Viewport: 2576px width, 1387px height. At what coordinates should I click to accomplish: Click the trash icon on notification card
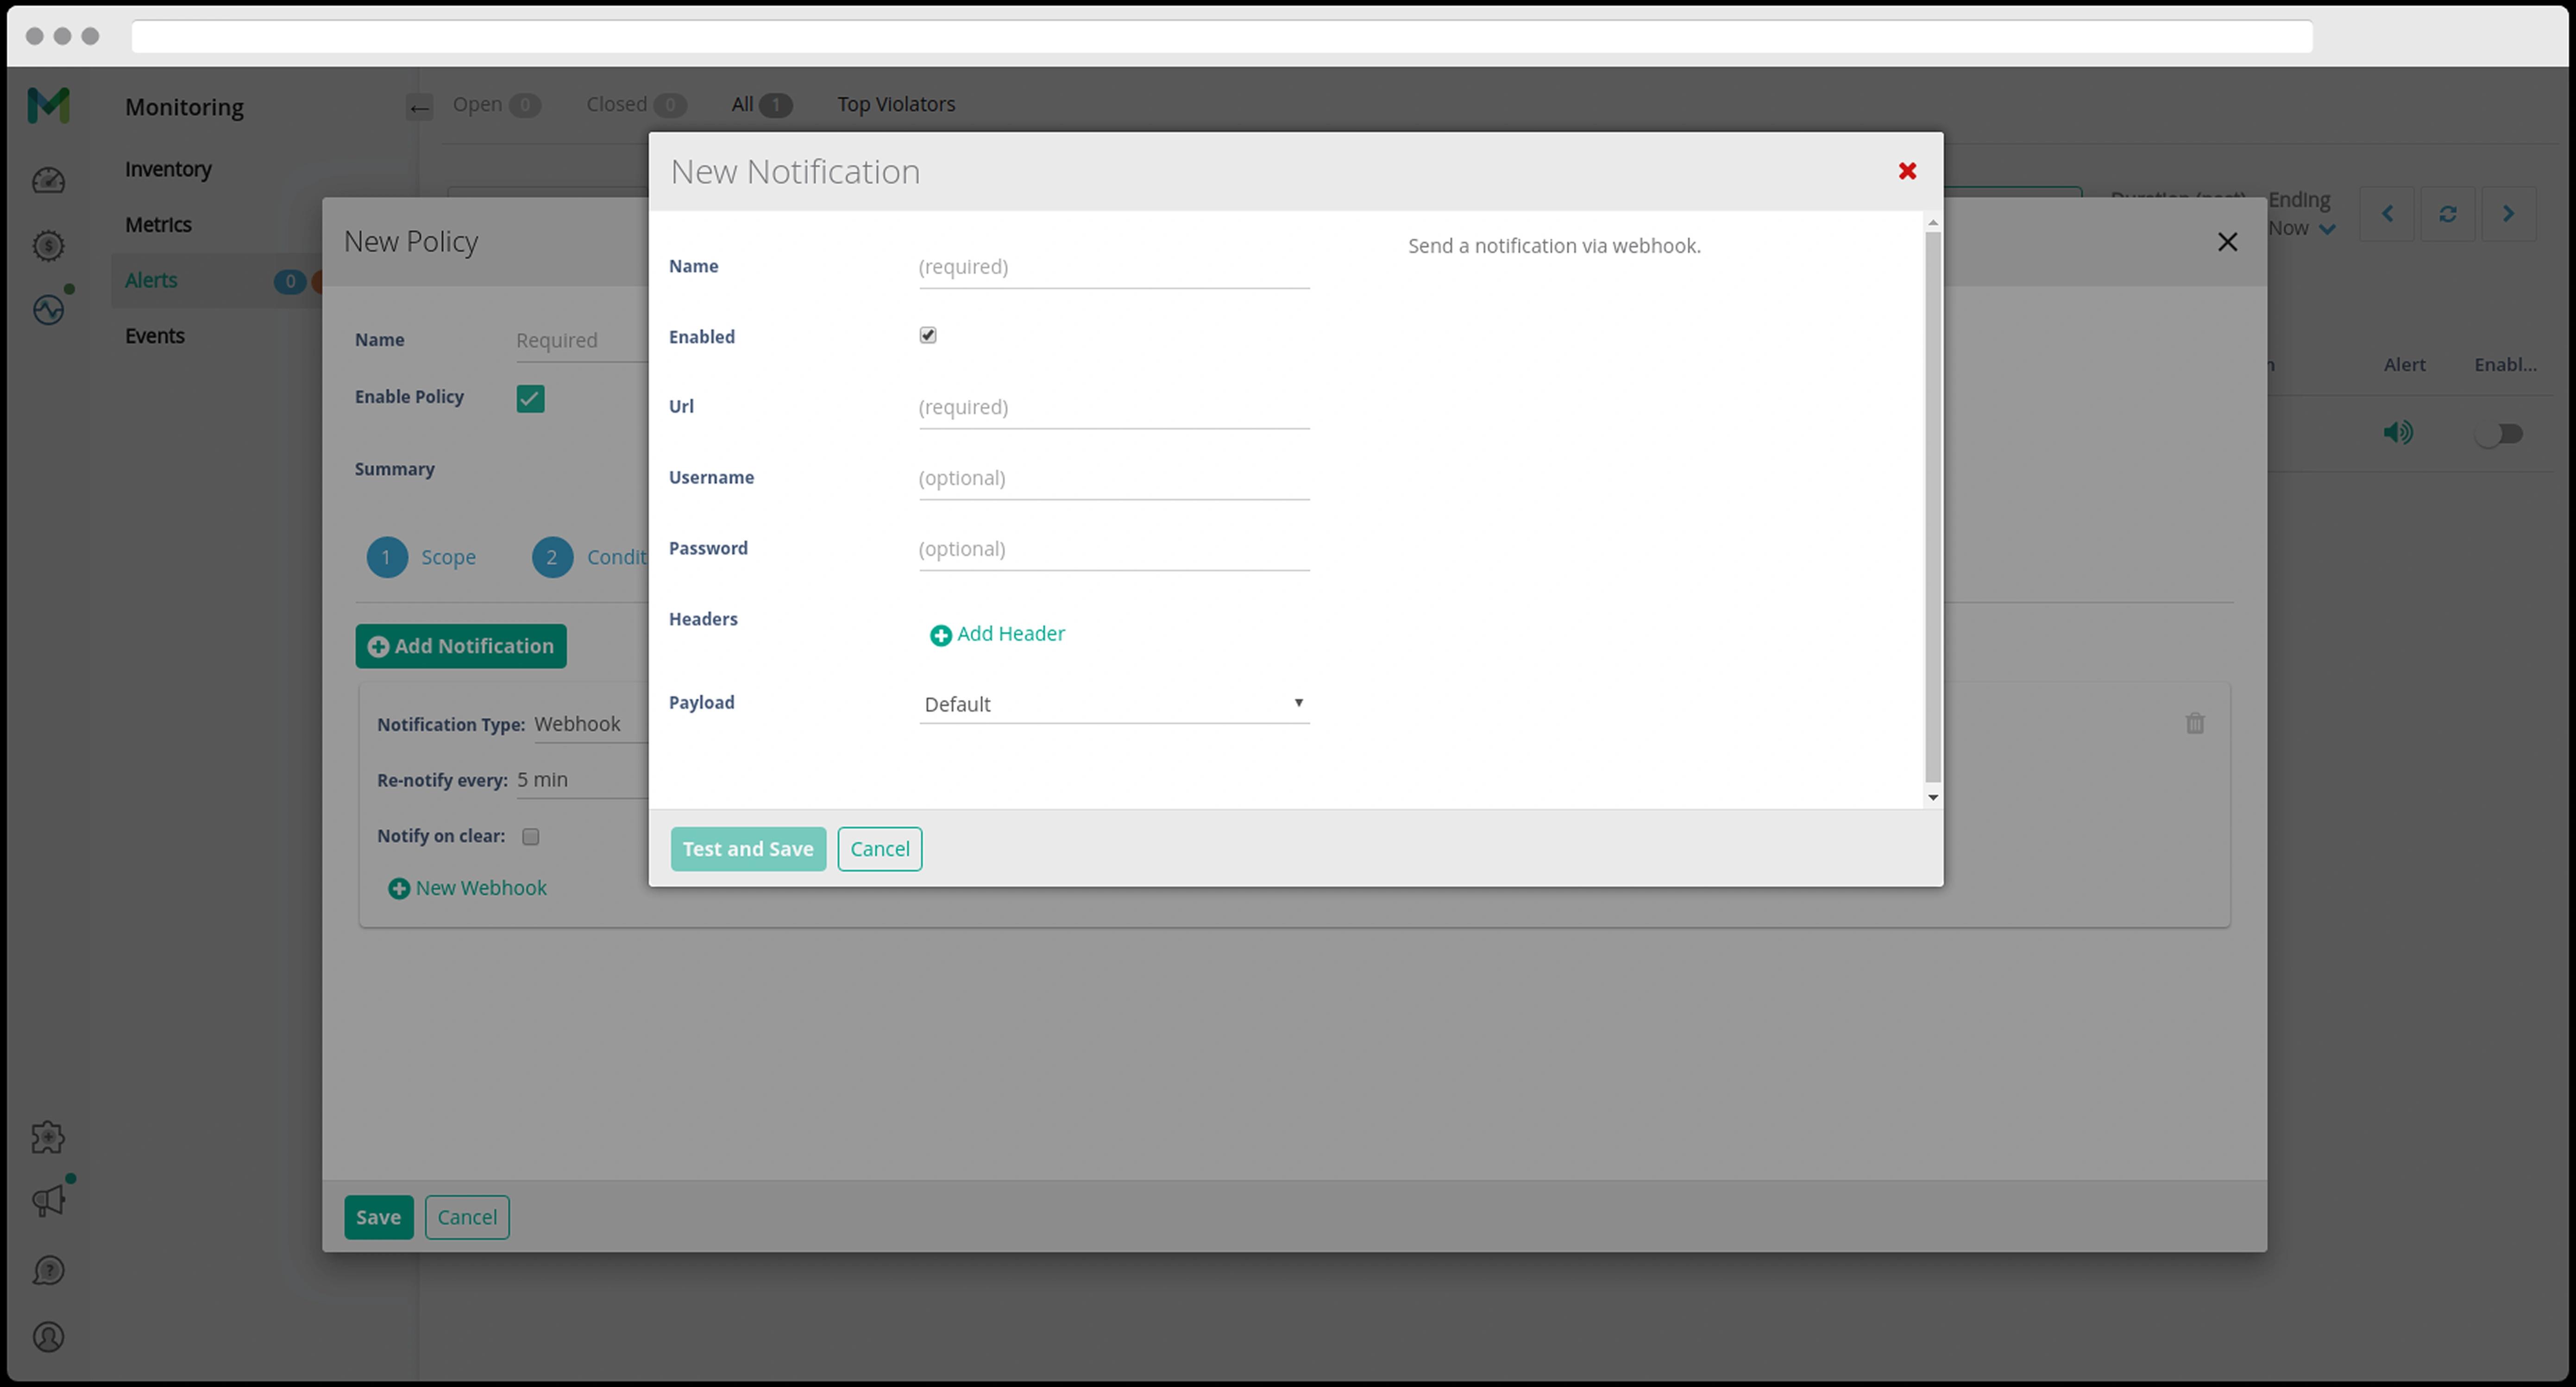click(x=2194, y=723)
